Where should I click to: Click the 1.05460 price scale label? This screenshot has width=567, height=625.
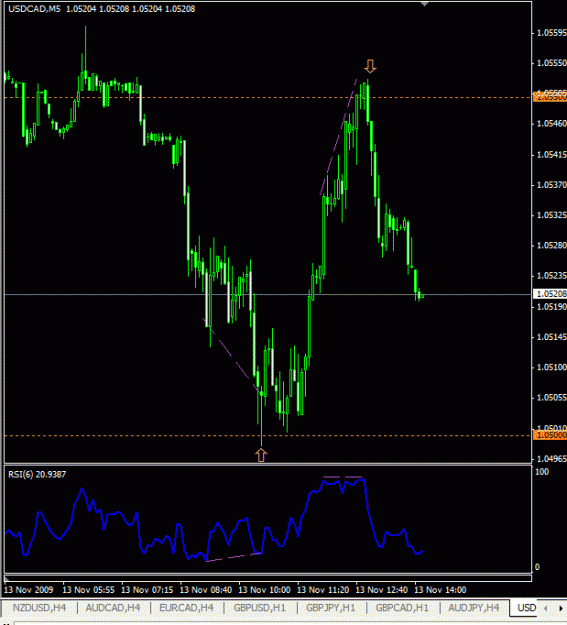pos(551,124)
